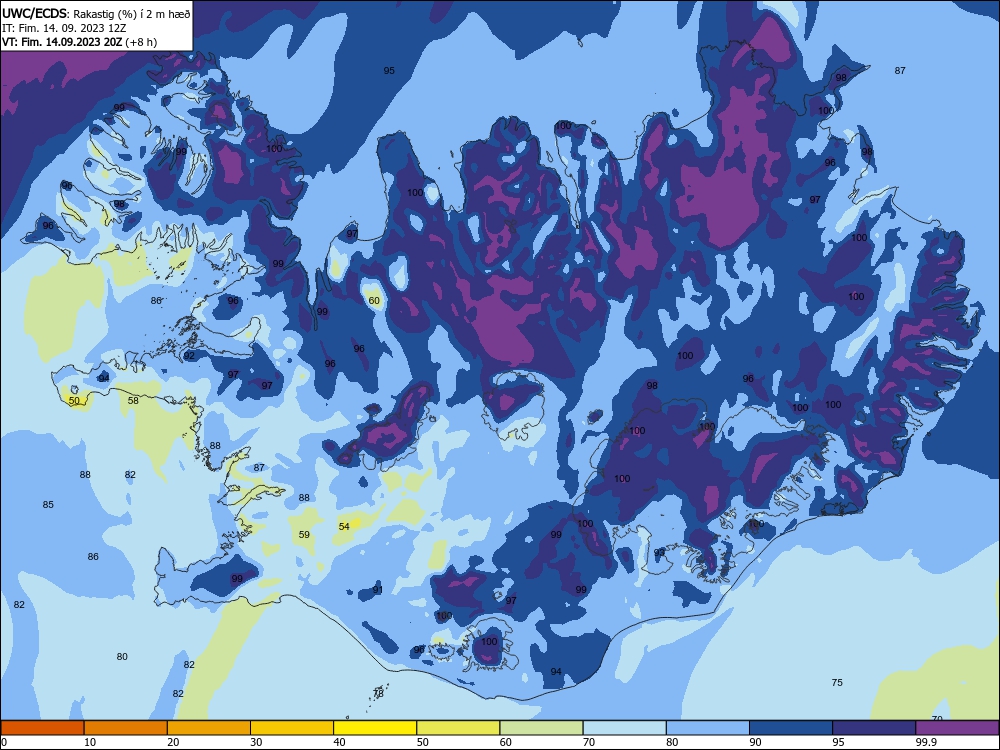Click the 30–40 amber legend swatch
1000x750 pixels.
292,728
